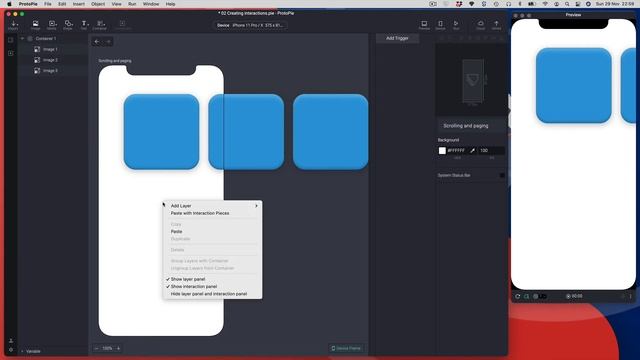Image resolution: width=640 pixels, height=360 pixels.
Task: Click top icon in left sidebar strip
Action: pos(11,40)
